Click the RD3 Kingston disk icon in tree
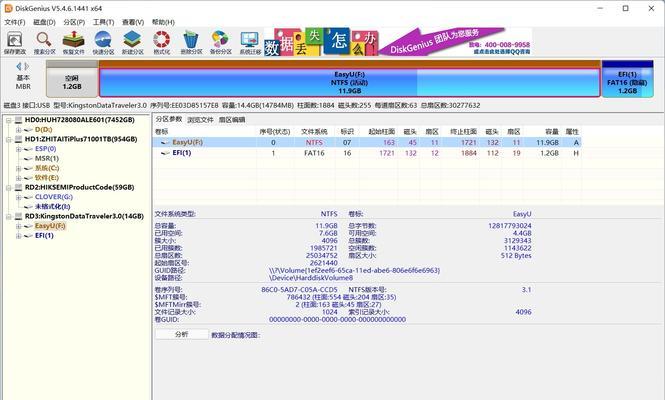Viewport: 665px width, 400px height. click(x=18, y=216)
